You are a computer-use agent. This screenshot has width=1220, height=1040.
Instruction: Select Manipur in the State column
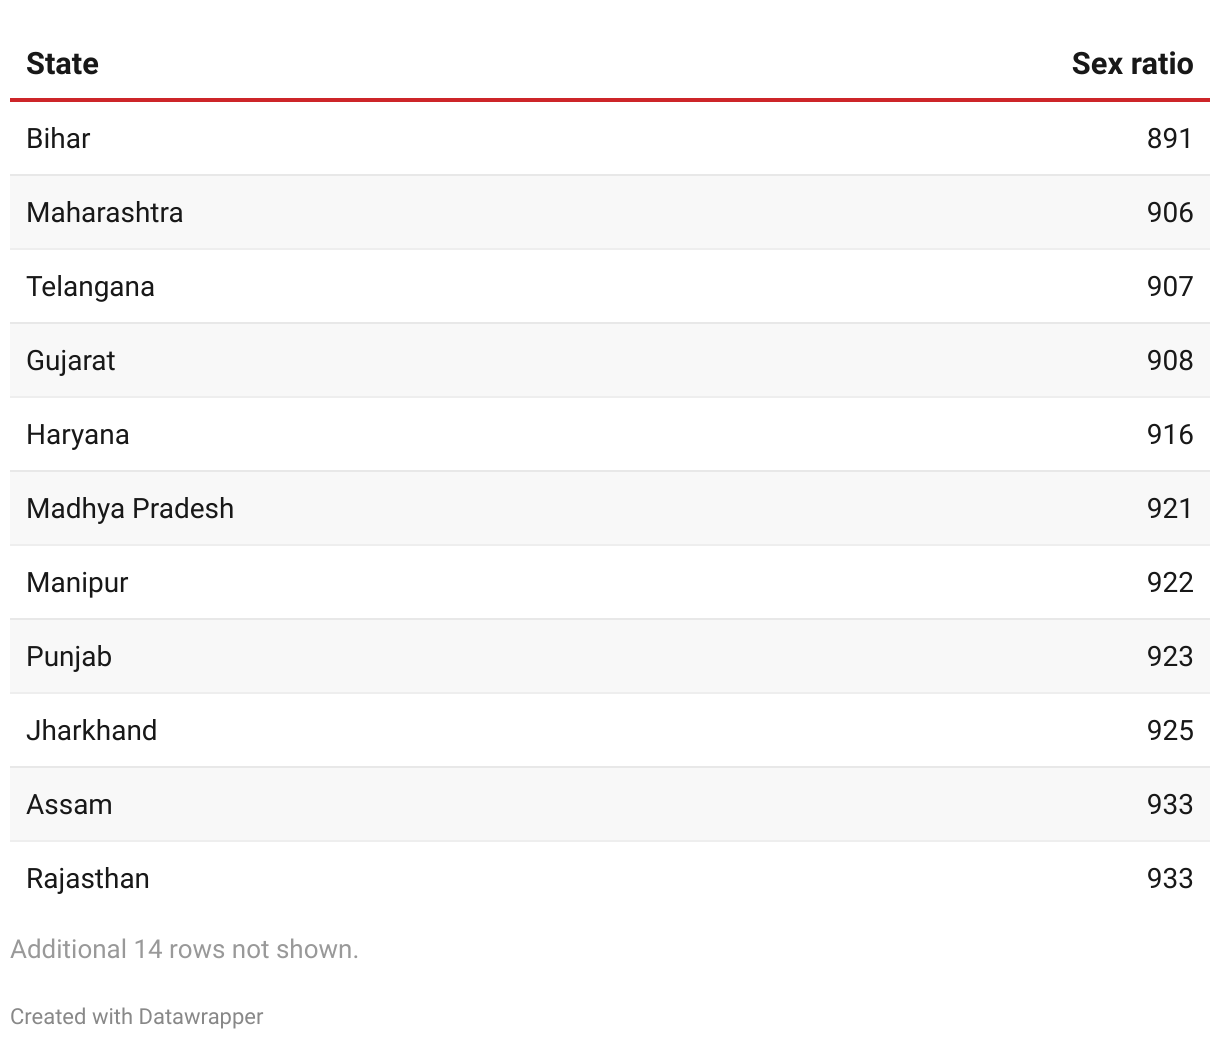[x=77, y=583]
